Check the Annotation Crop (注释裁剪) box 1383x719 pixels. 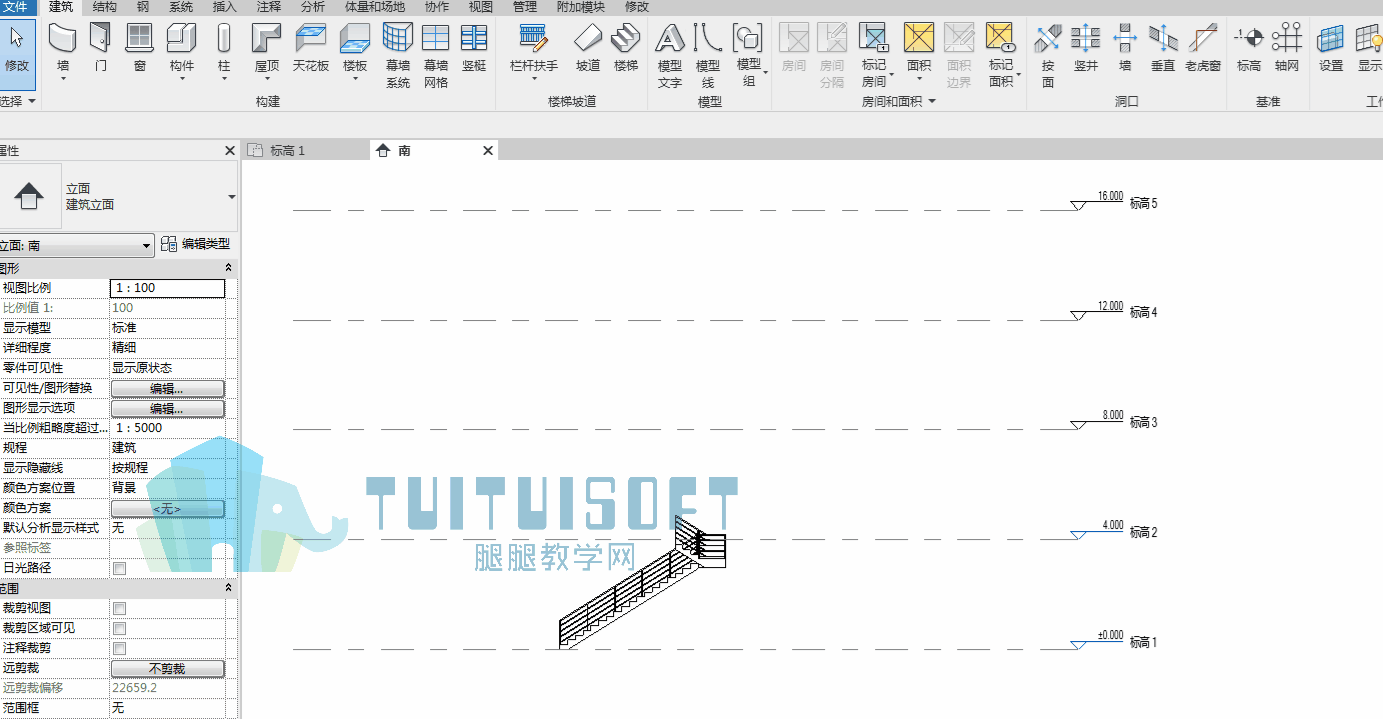click(x=119, y=648)
